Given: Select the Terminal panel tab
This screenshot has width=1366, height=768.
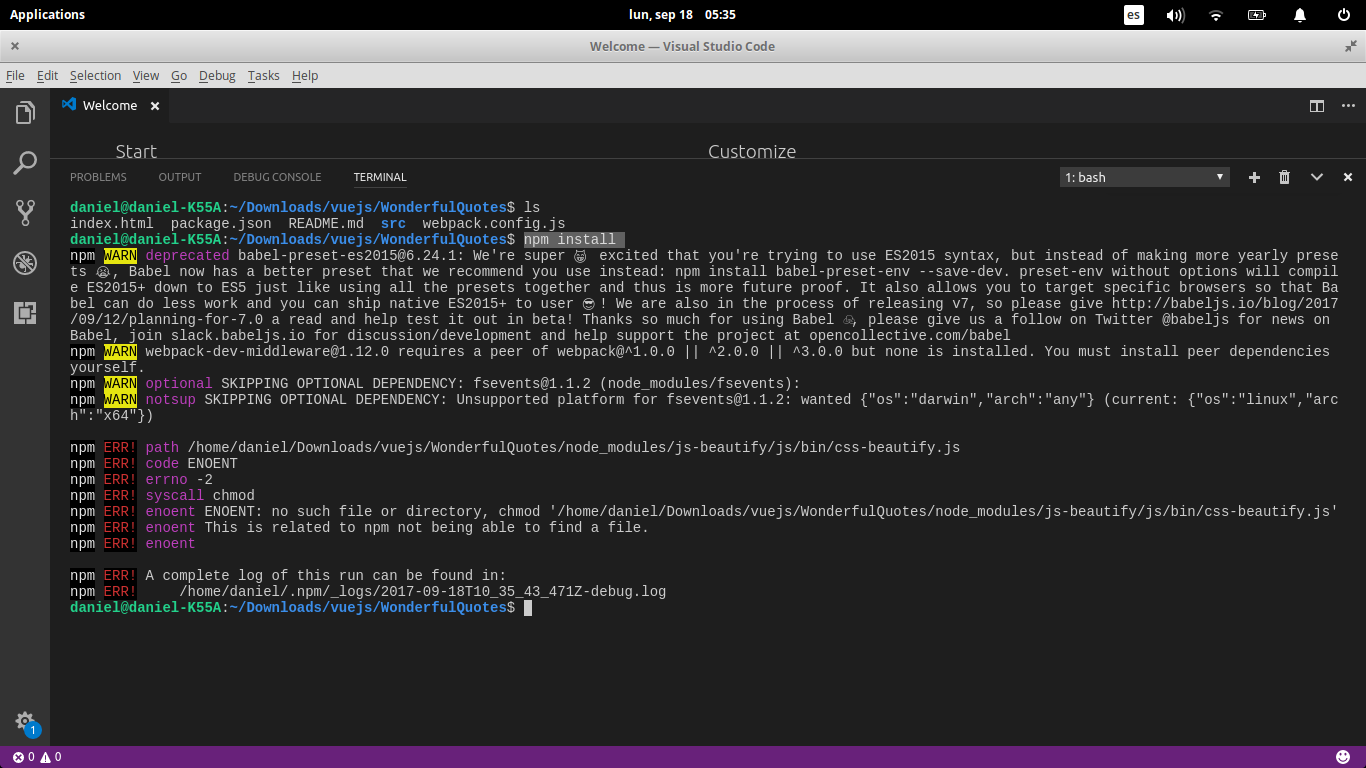Looking at the screenshot, I should point(380,177).
